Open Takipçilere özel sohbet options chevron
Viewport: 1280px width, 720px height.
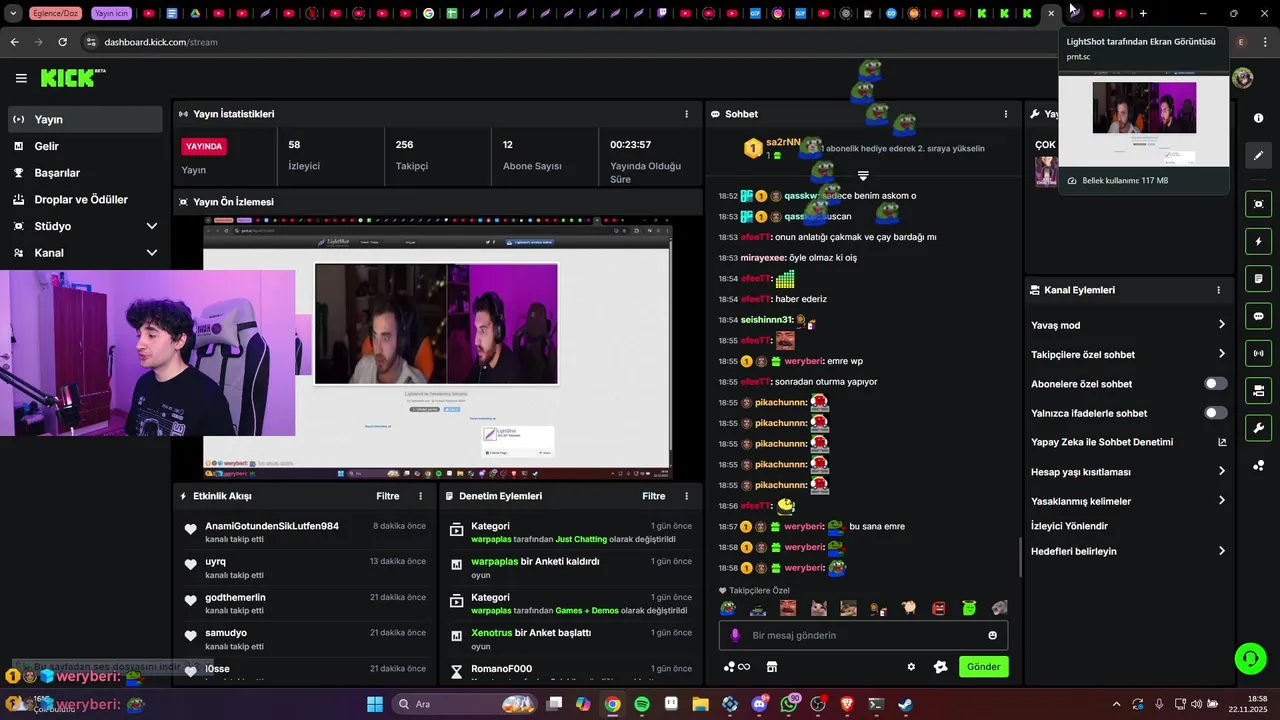(1221, 354)
